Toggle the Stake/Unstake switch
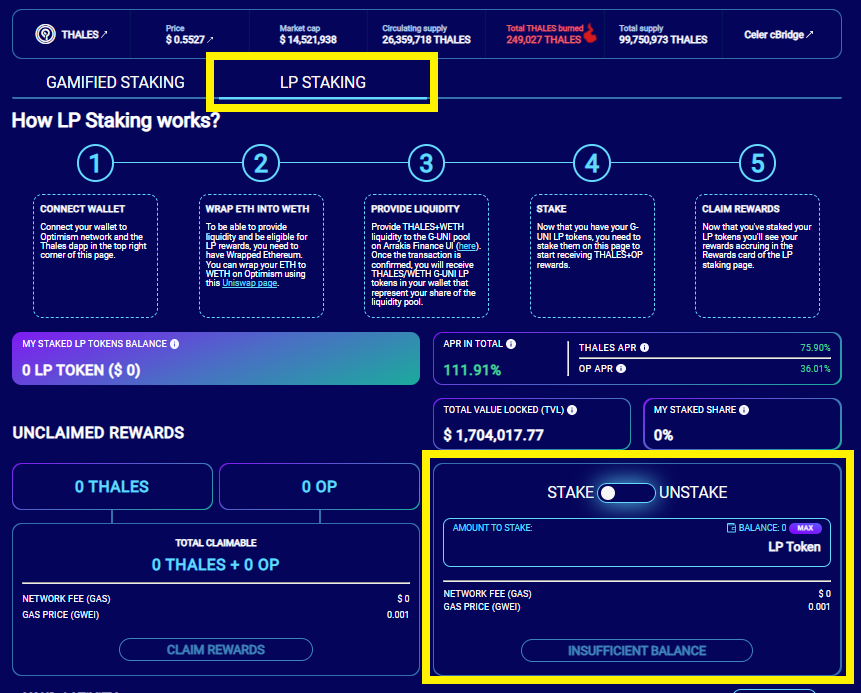The image size is (861, 693). point(626,493)
